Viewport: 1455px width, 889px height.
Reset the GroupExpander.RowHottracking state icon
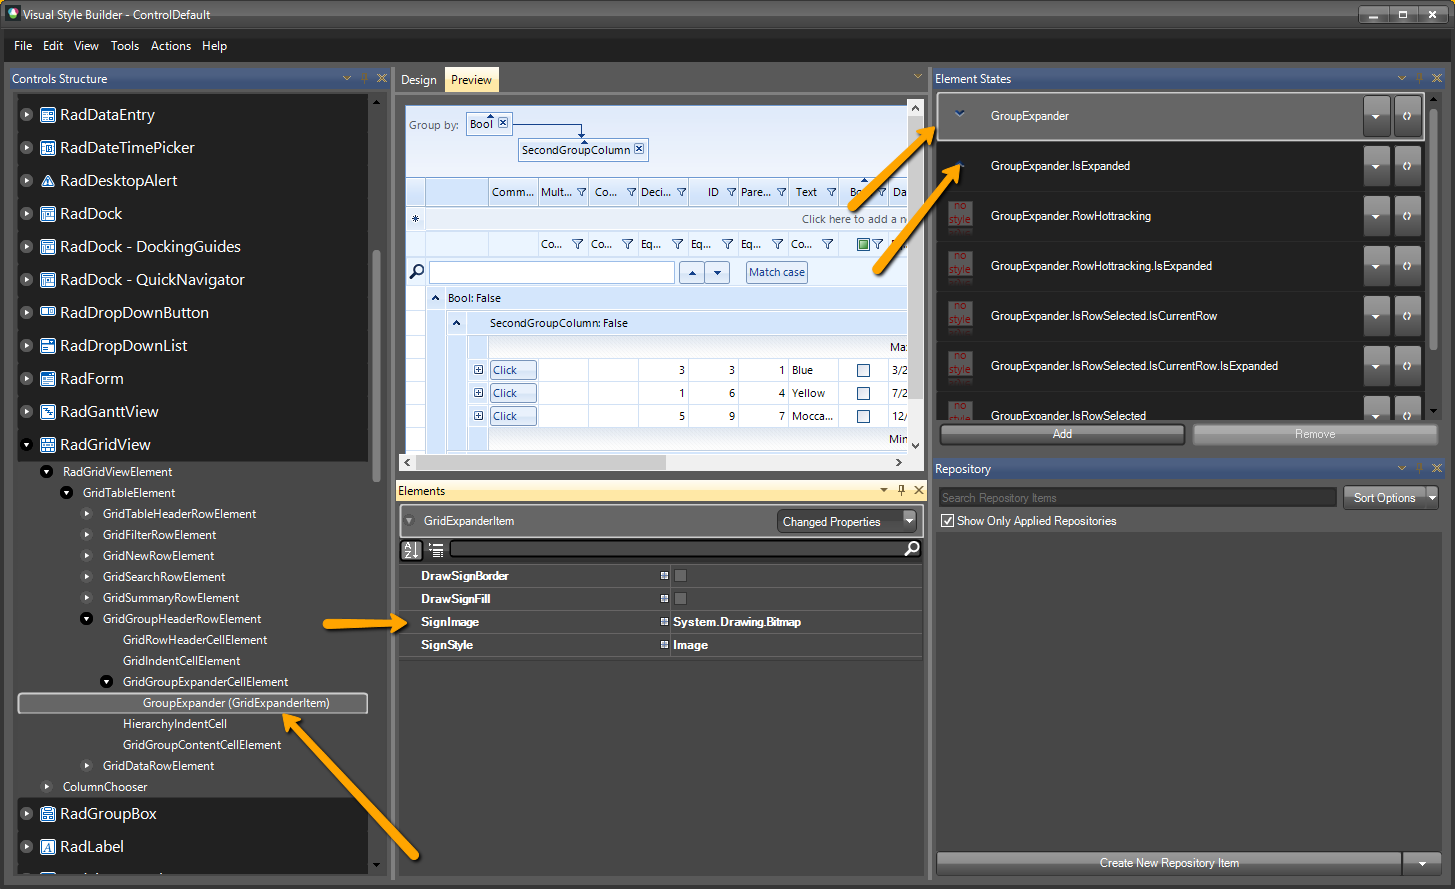pyautogui.click(x=1407, y=216)
